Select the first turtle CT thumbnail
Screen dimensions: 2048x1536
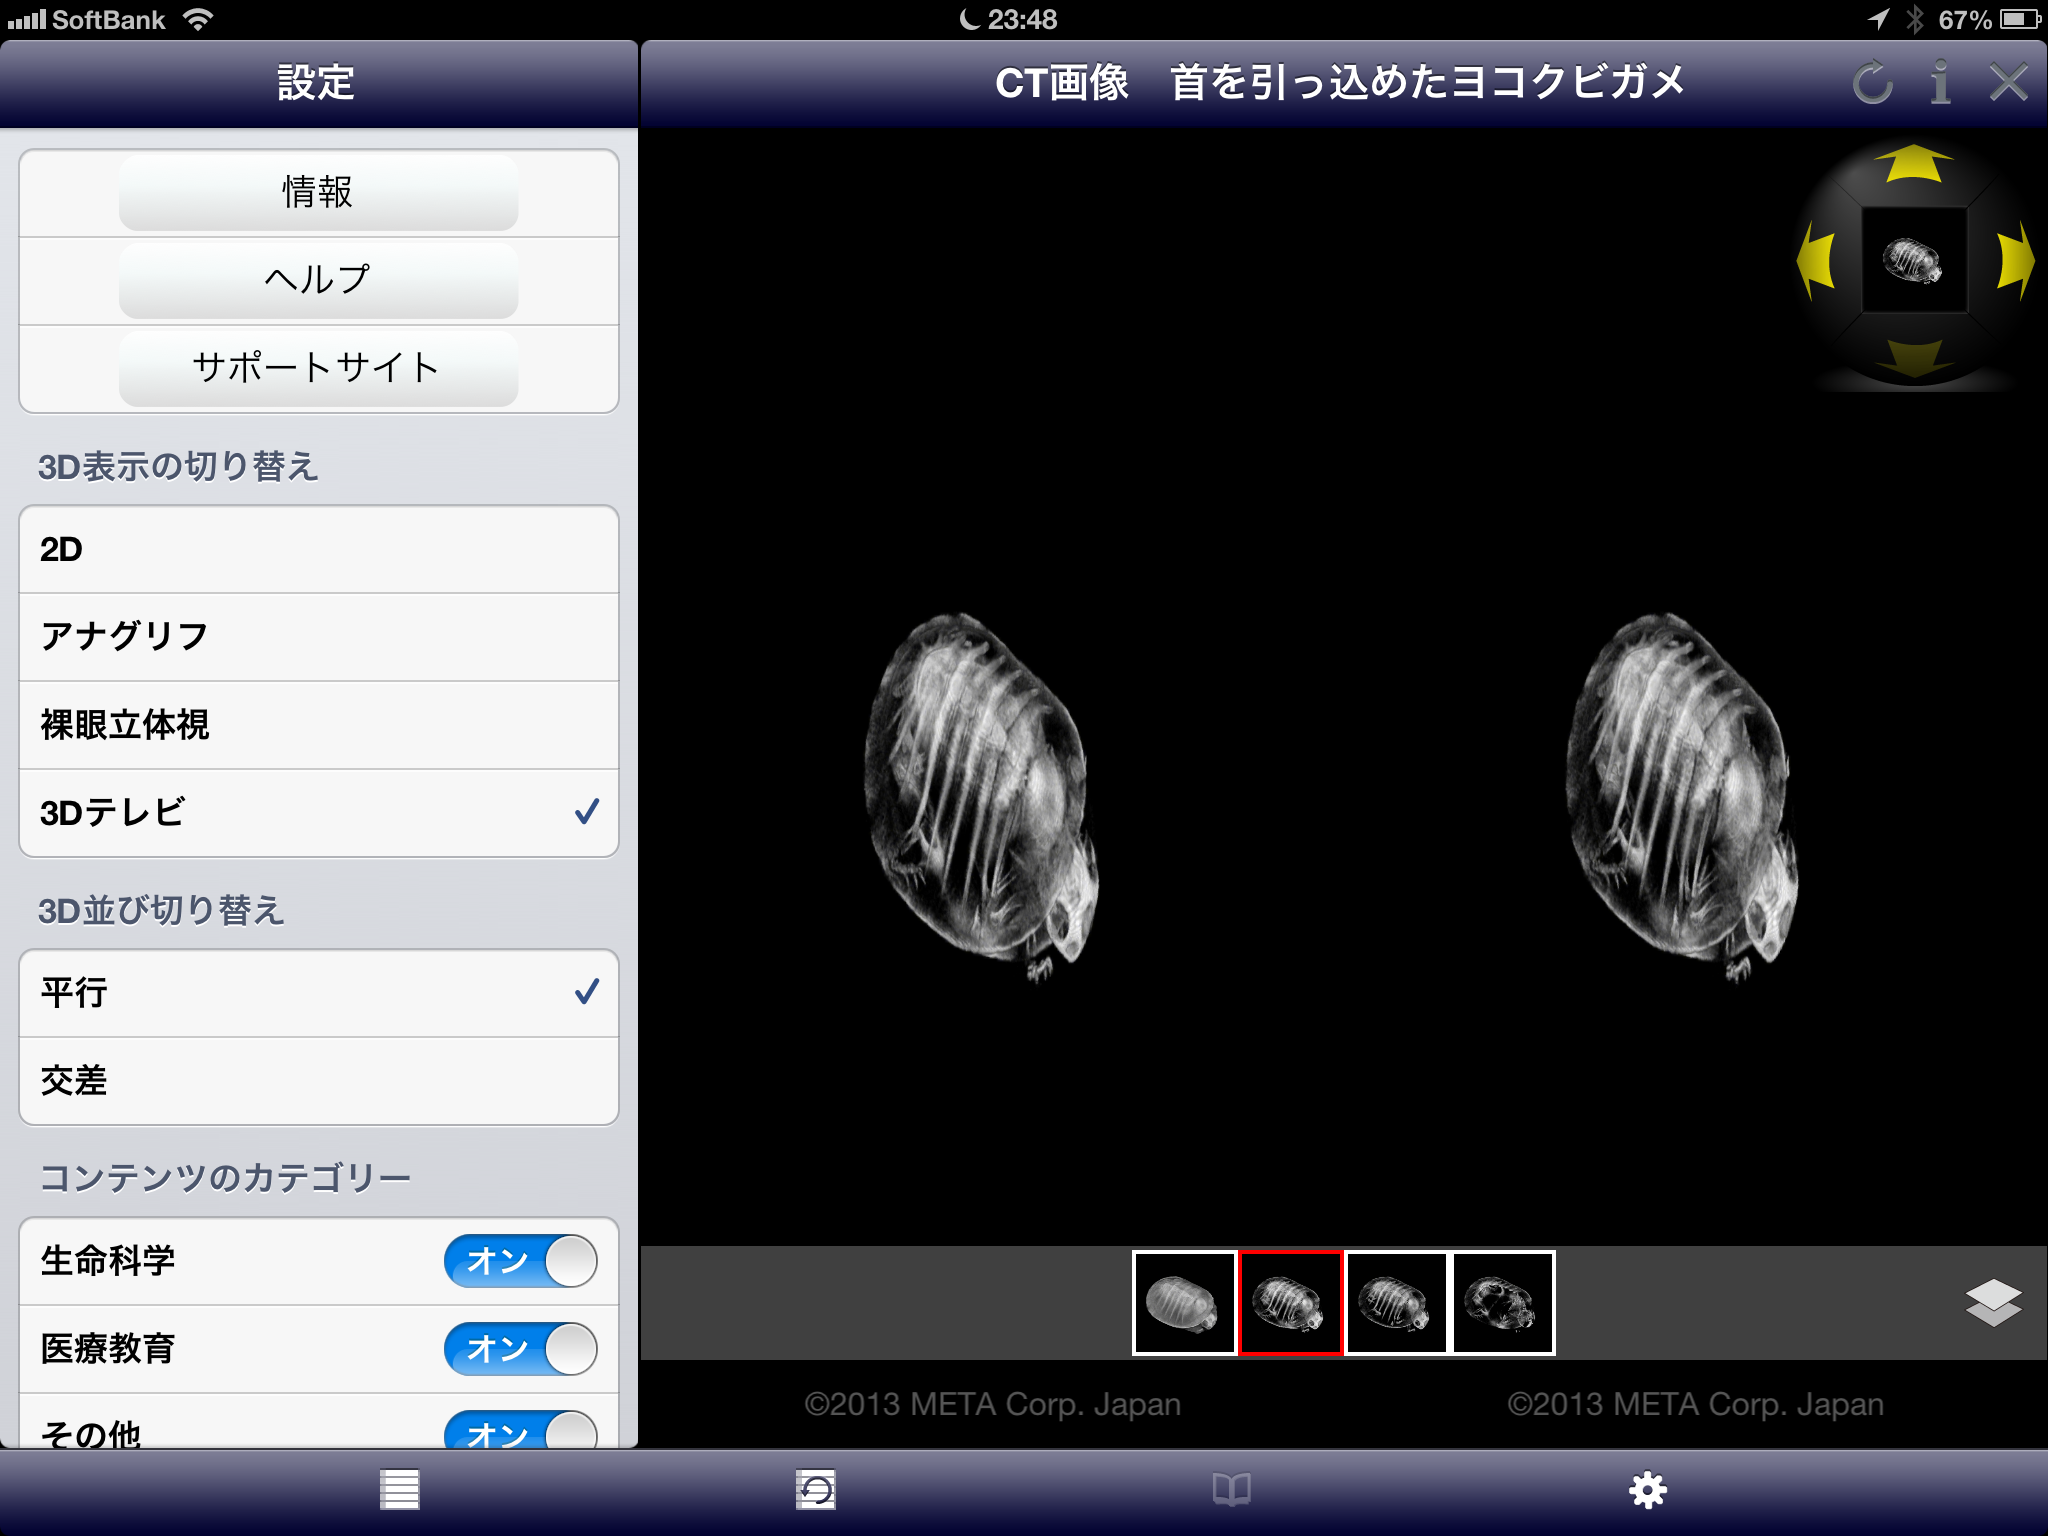tap(1184, 1303)
